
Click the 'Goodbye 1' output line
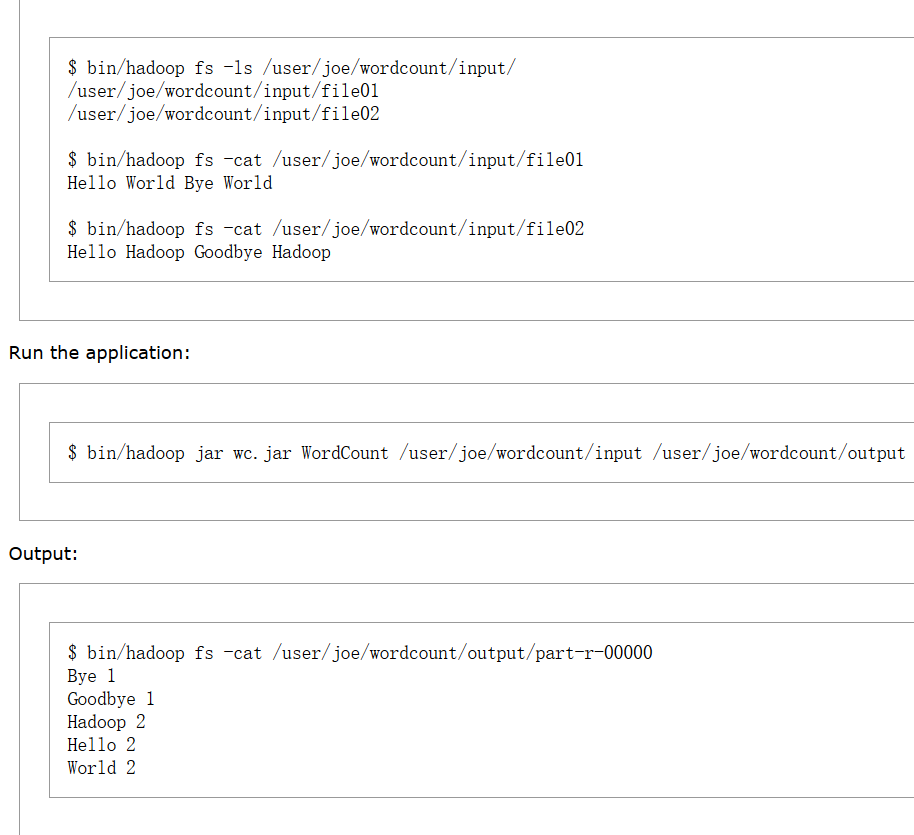[x=110, y=699]
